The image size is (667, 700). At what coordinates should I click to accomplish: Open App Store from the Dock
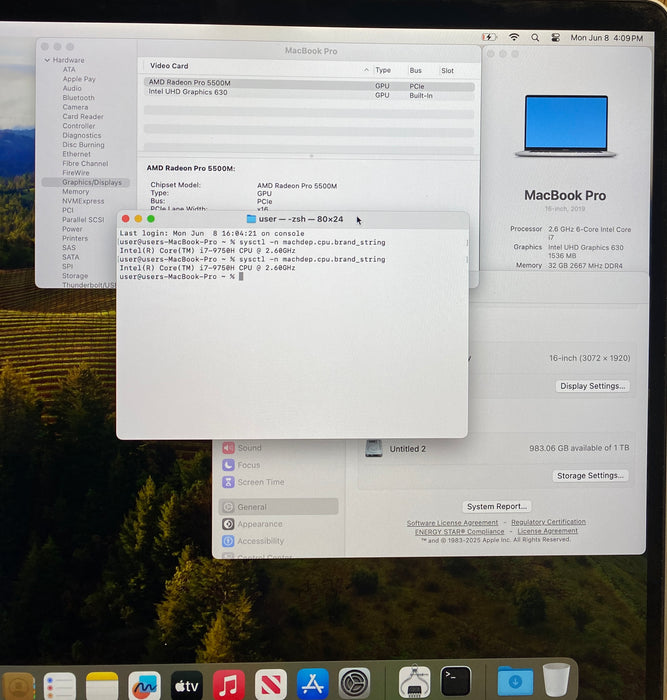pos(313,684)
